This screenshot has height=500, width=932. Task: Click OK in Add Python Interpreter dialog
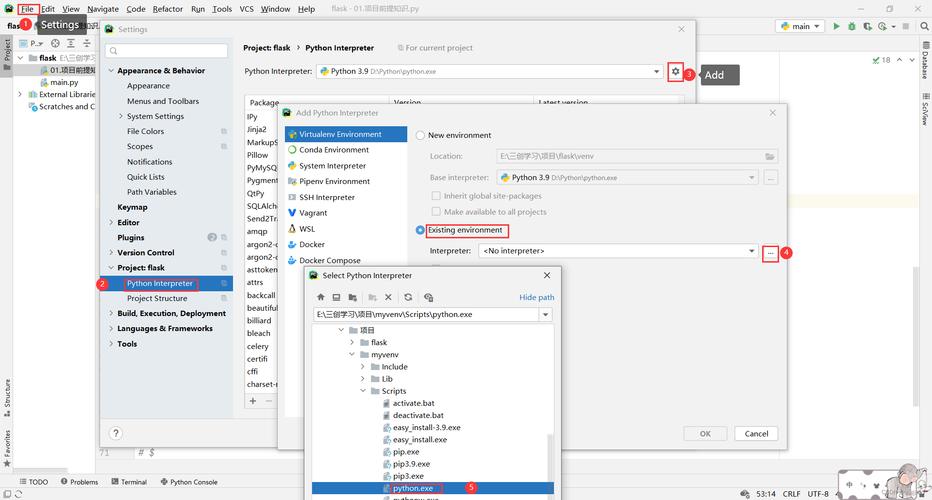coord(705,433)
